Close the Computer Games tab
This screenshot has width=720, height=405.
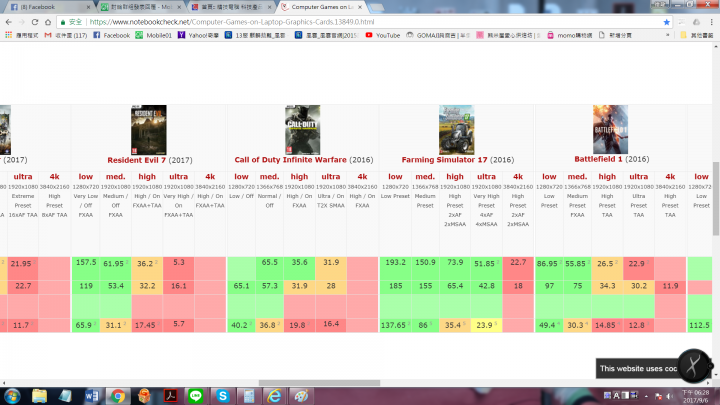pos(360,7)
